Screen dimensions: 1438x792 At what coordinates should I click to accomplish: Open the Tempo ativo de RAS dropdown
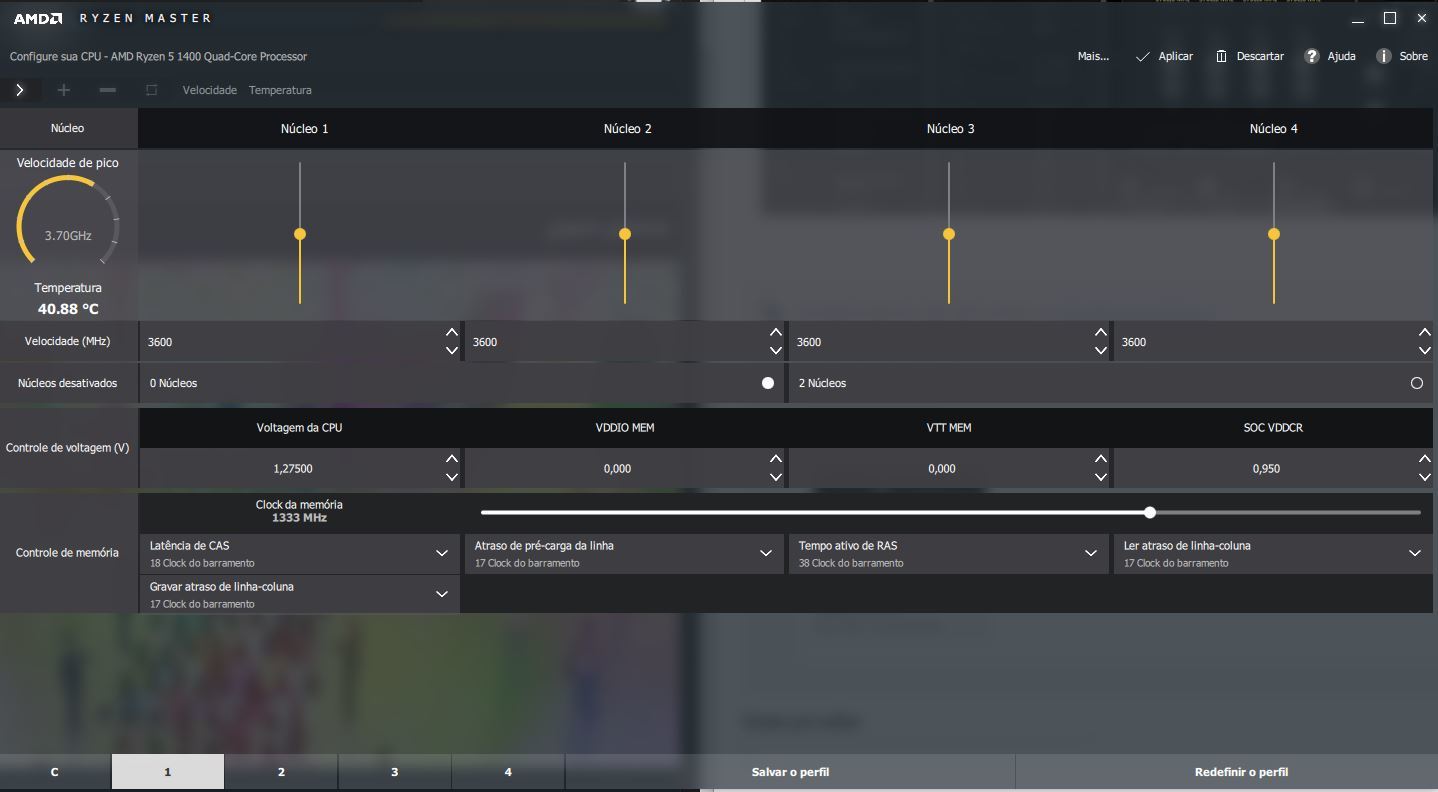click(x=948, y=553)
